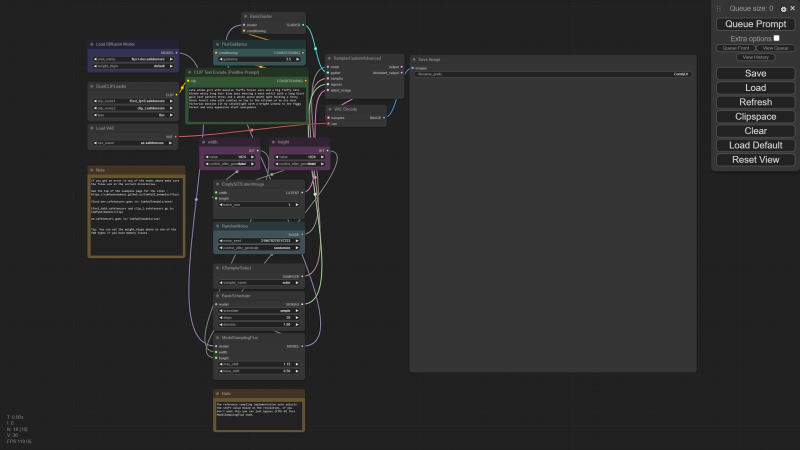Collapse the Load Diffusion Model node dot

coord(91,45)
